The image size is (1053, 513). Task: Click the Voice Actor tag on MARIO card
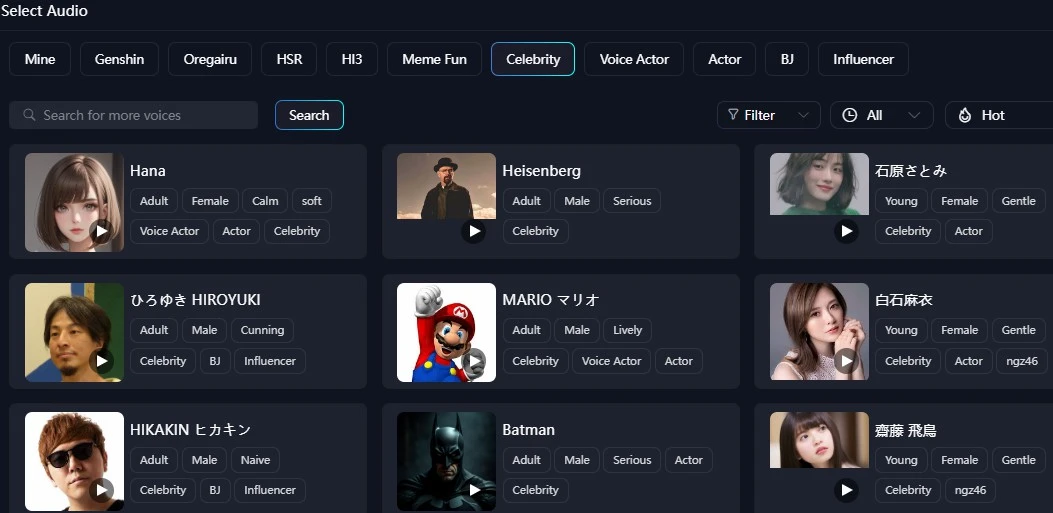click(611, 361)
